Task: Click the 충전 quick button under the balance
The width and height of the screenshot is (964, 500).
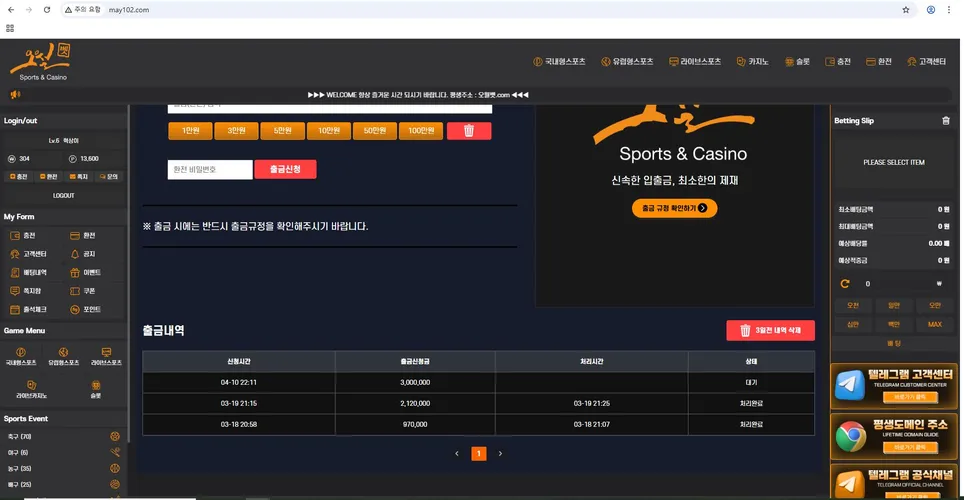Action: [19, 177]
